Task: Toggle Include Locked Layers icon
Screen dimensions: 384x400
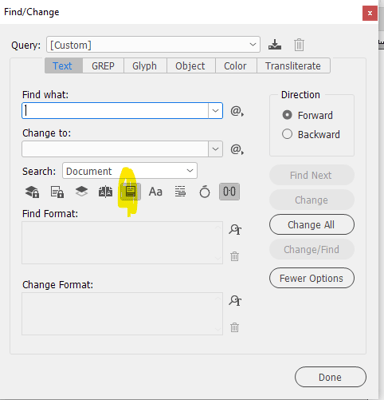Action: click(32, 192)
